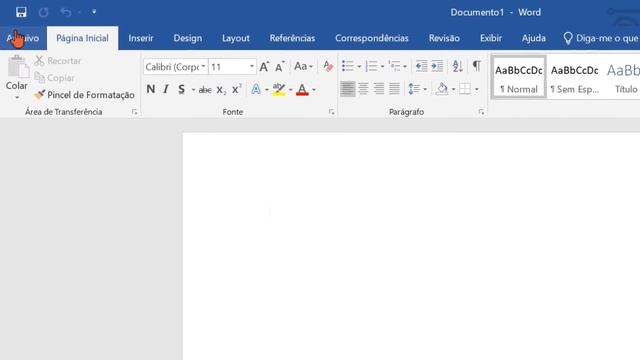Select Pincel de Formatação
Viewport: 640px width, 360px height.
[x=84, y=95]
